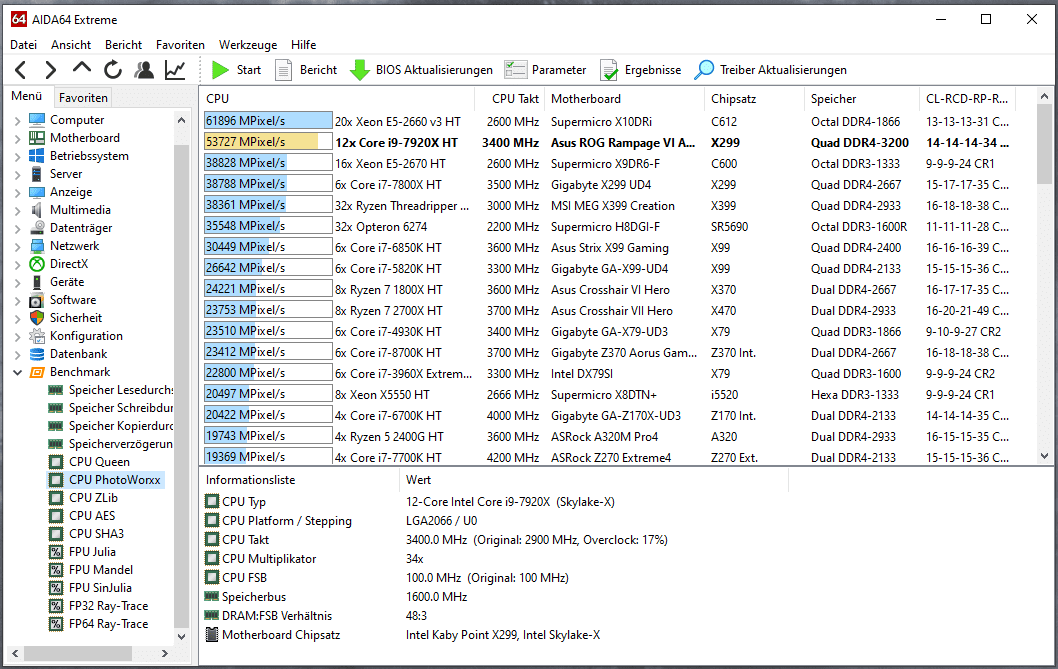The height and width of the screenshot is (669, 1058).
Task: Switch to the Menü tab
Action: [x=26, y=96]
